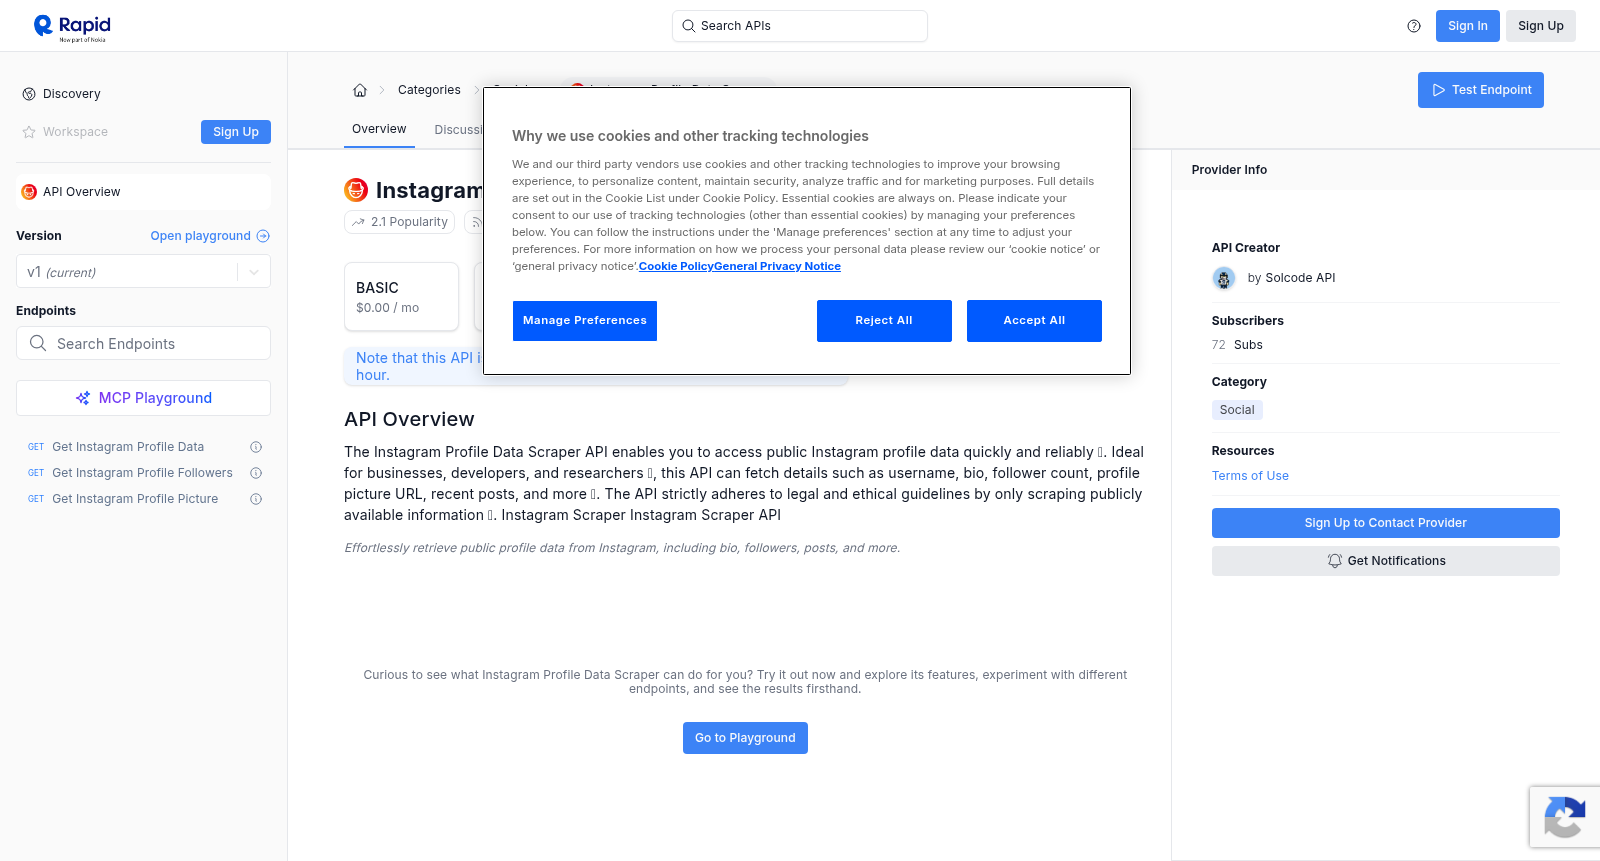The height and width of the screenshot is (861, 1600).
Task: Open Get Instagram Profile Data endpoint
Action: [128, 447]
